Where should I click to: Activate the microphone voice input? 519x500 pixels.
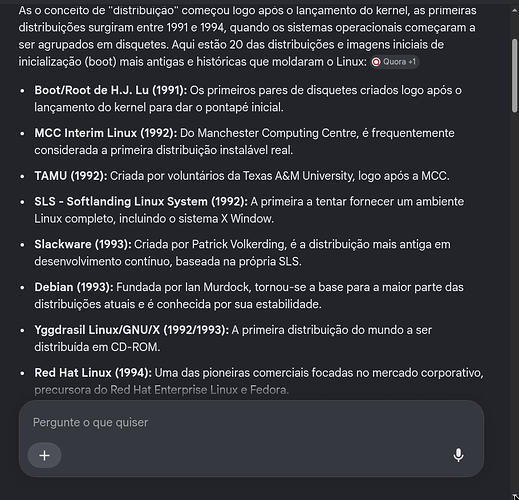click(458, 455)
